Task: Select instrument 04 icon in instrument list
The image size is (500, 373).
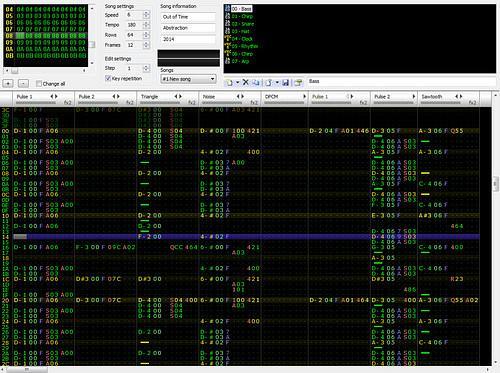Action: pyautogui.click(x=227, y=38)
